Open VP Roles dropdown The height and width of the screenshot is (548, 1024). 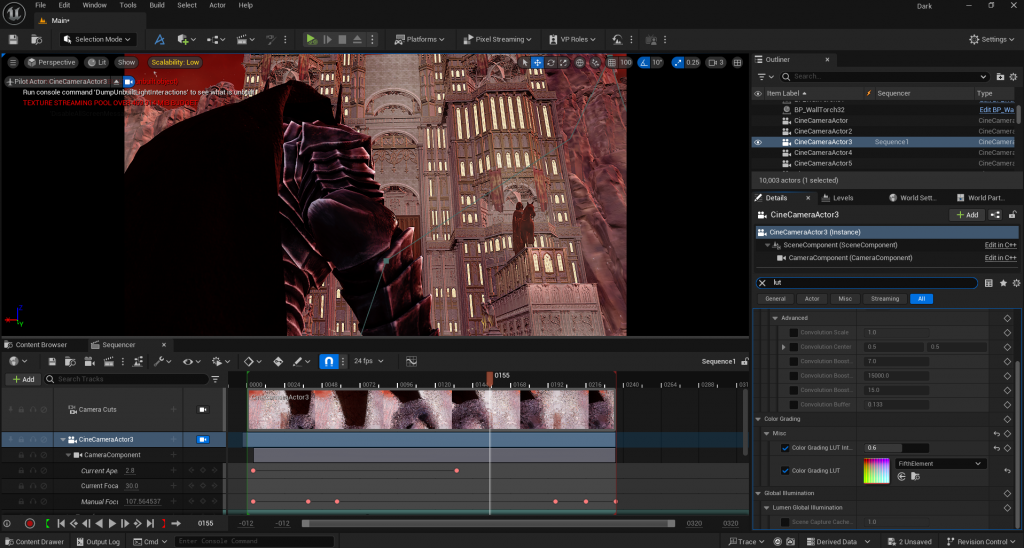[572, 39]
